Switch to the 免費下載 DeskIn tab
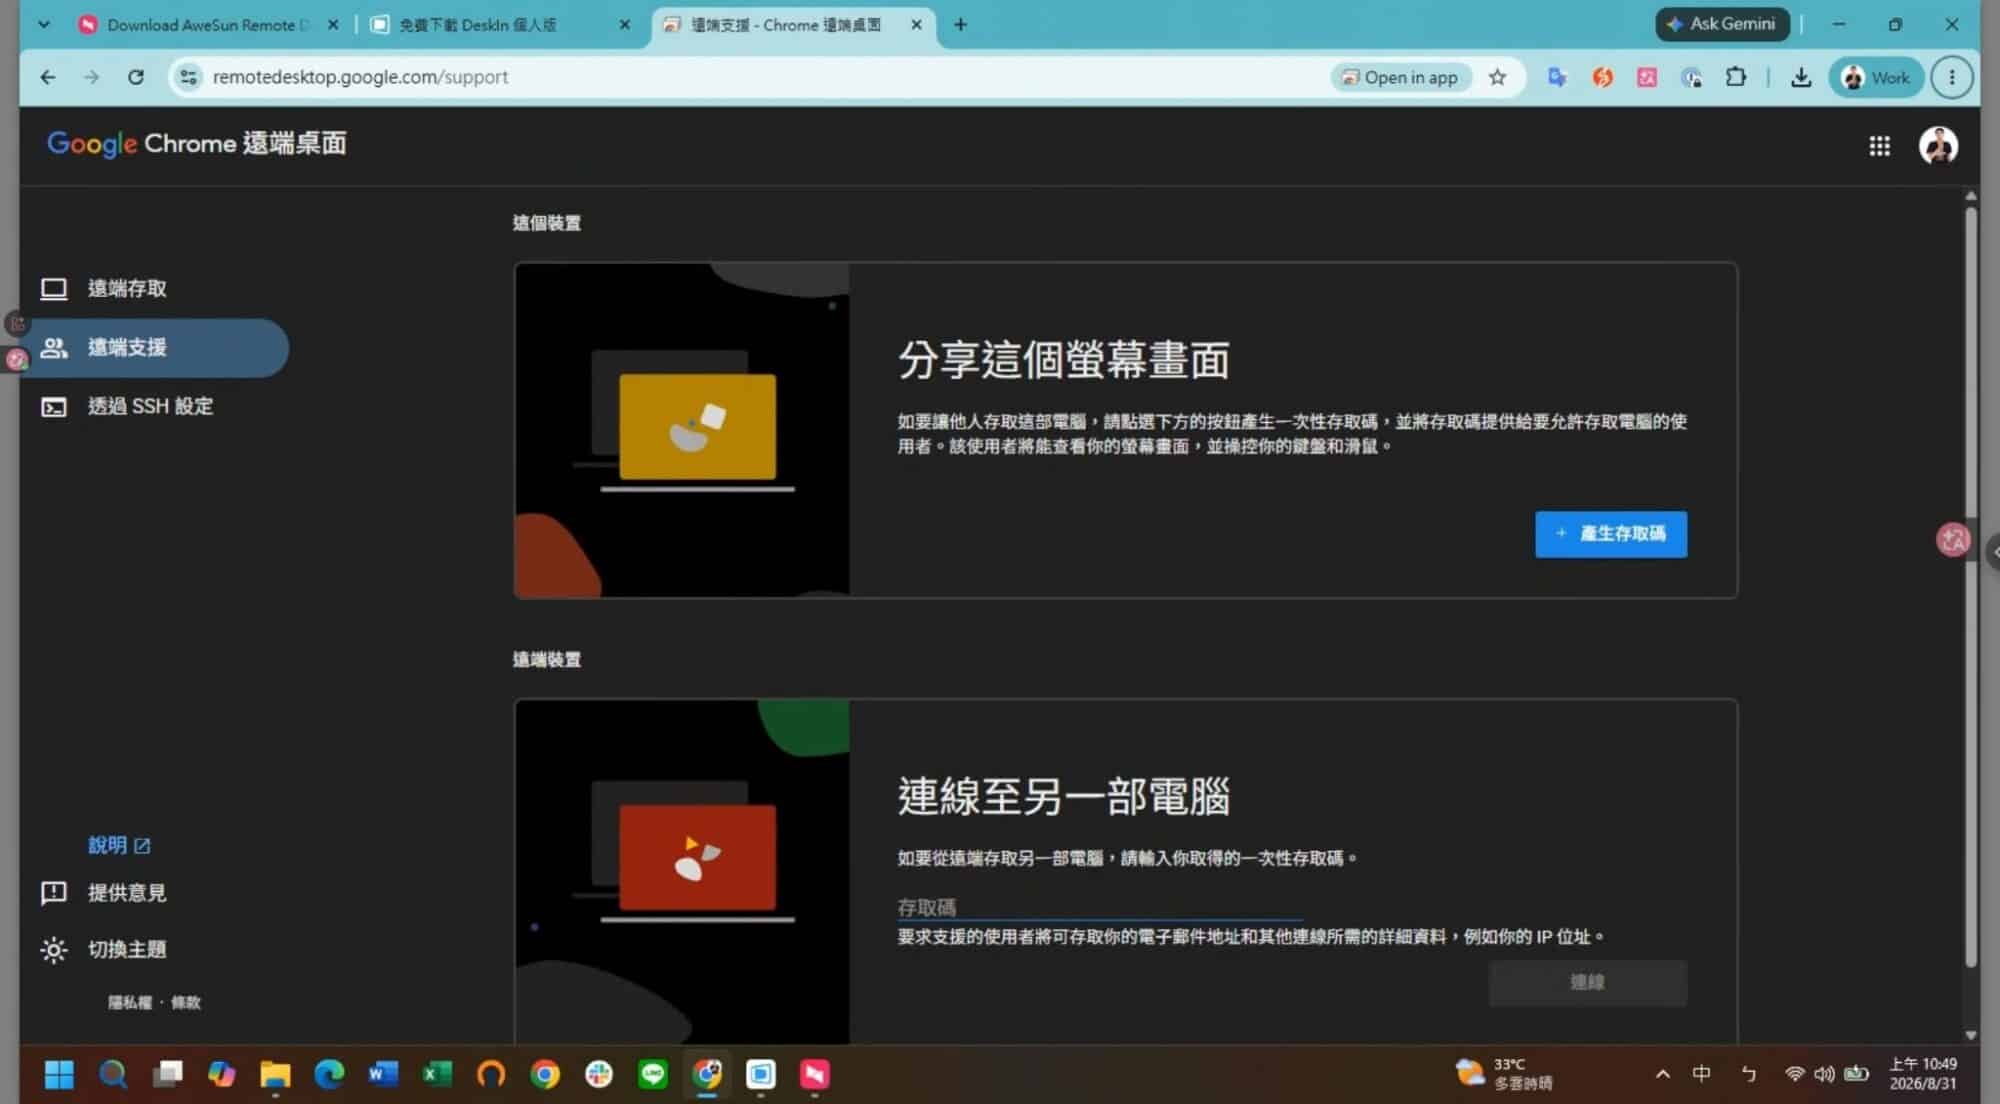The height and width of the screenshot is (1104, 2000). 478,25
